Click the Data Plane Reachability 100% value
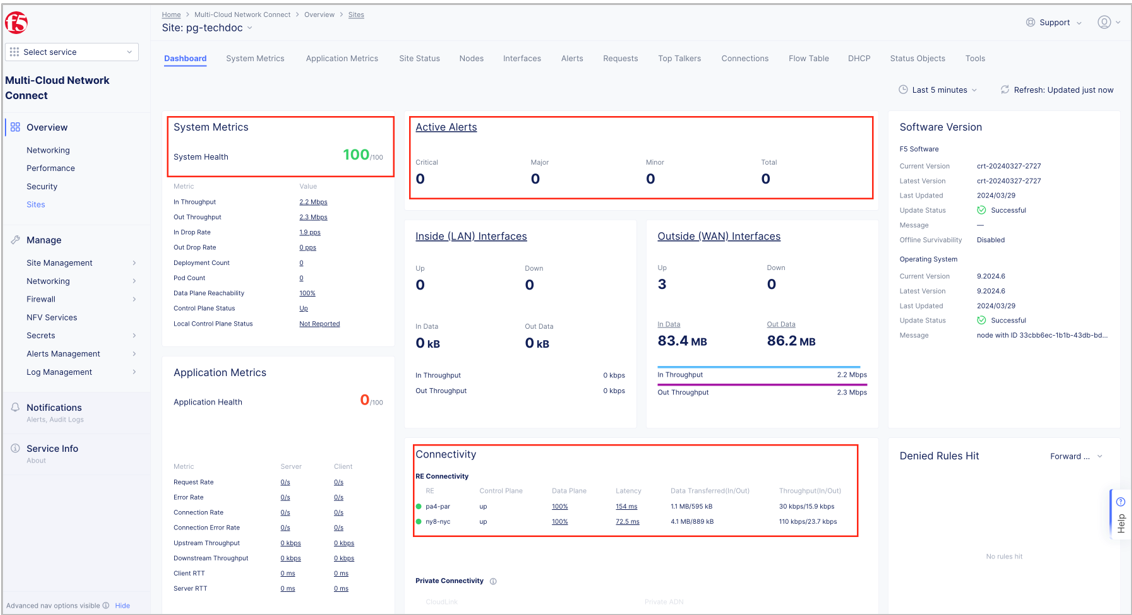1132x615 pixels. 307,293
